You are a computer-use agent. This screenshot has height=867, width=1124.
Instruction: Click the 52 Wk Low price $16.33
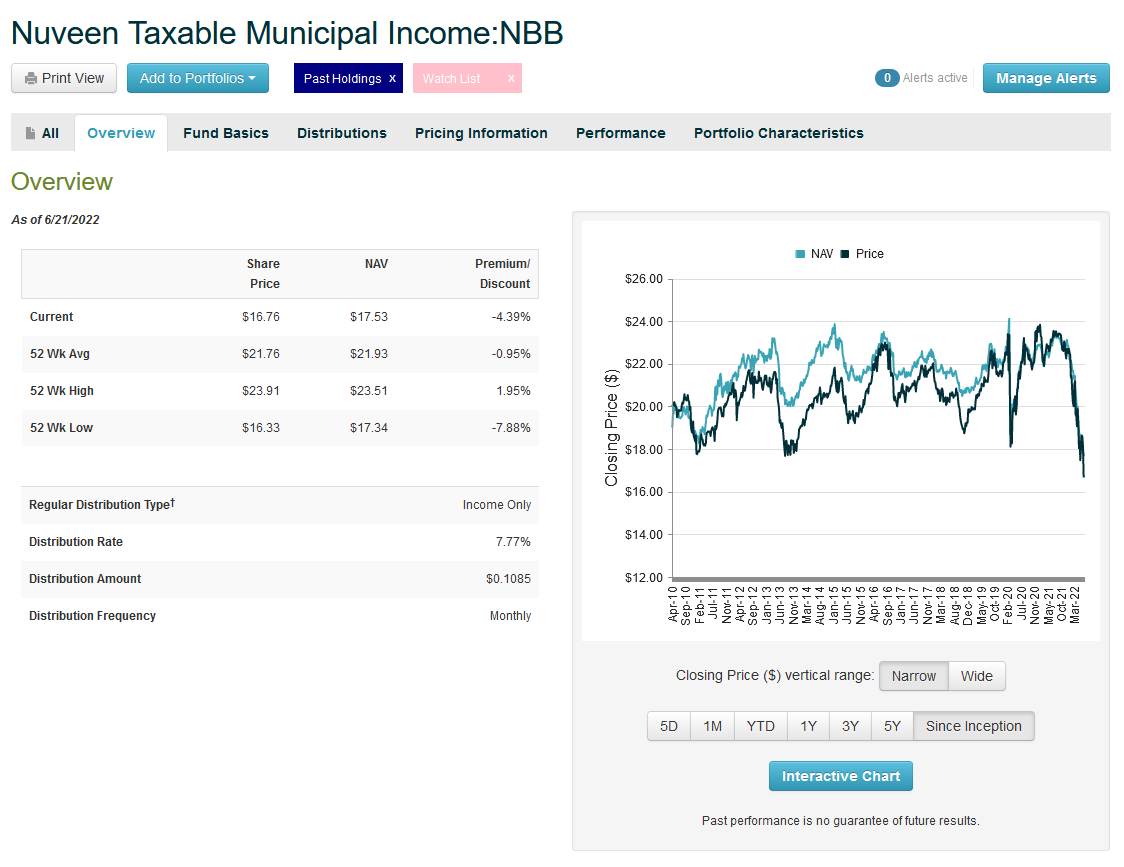[261, 427]
